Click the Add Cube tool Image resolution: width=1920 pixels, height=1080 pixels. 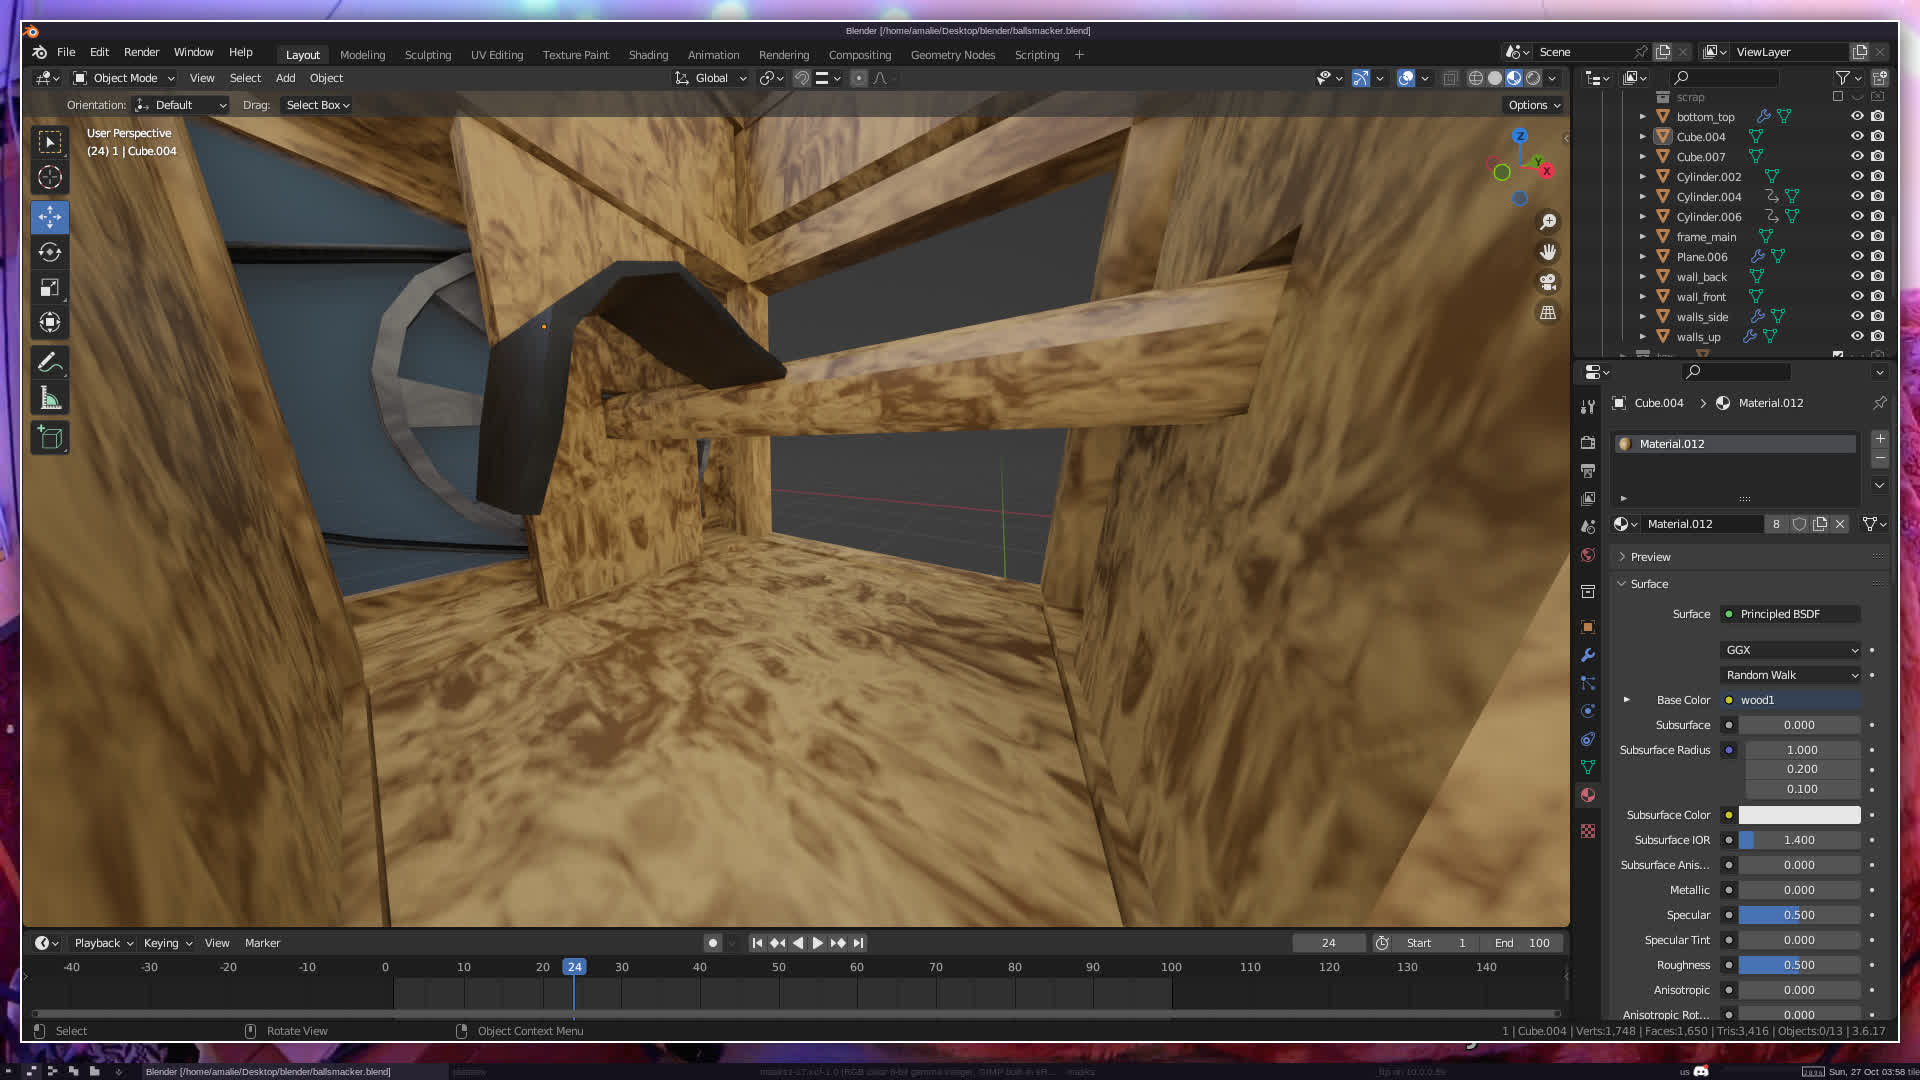pos(50,438)
